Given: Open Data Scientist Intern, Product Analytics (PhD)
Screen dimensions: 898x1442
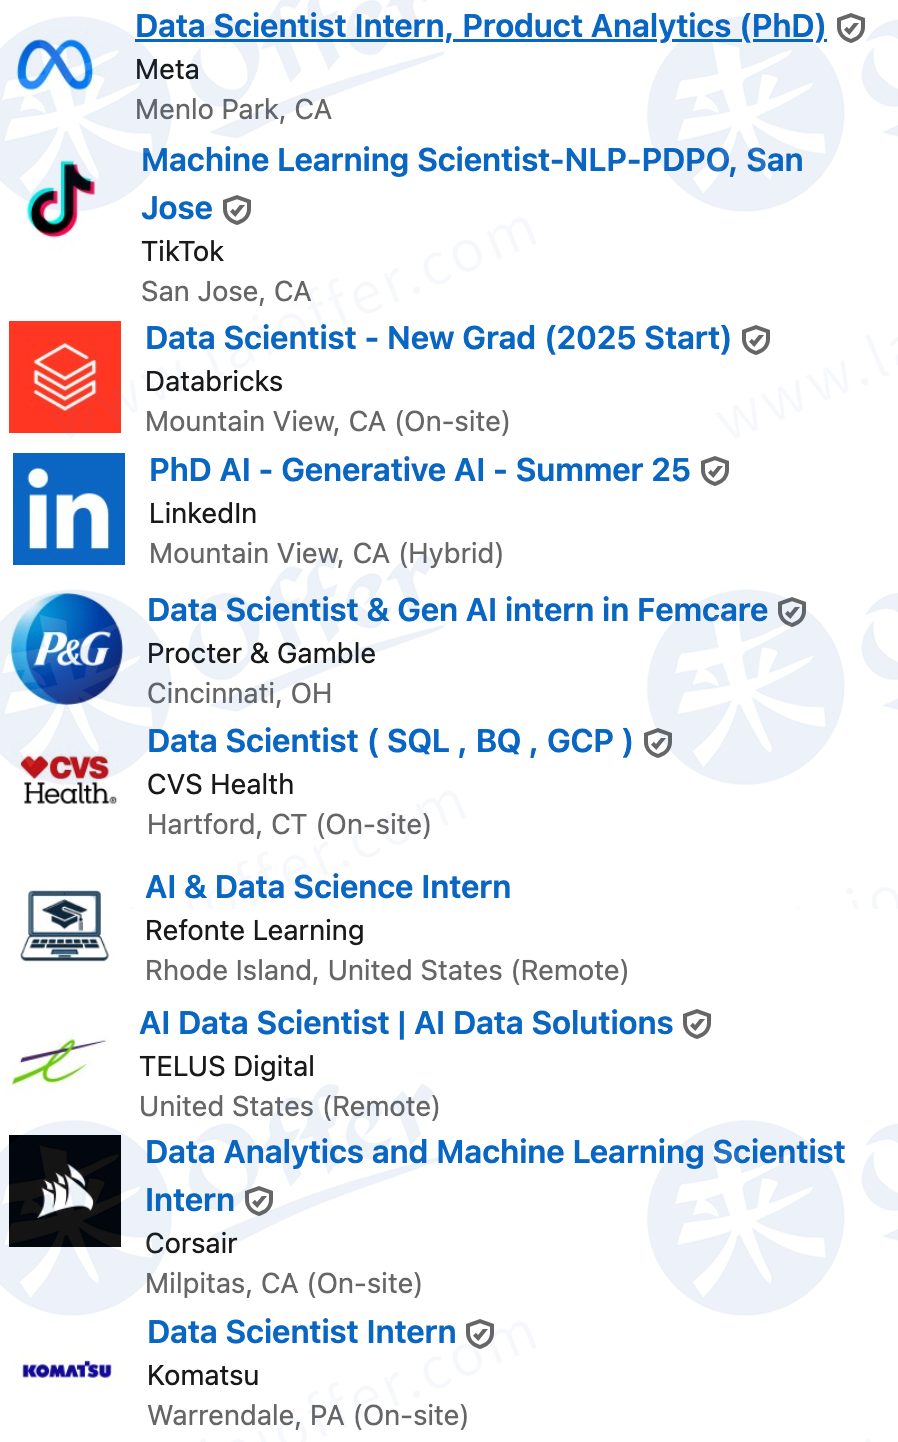Looking at the screenshot, I should [x=481, y=26].
